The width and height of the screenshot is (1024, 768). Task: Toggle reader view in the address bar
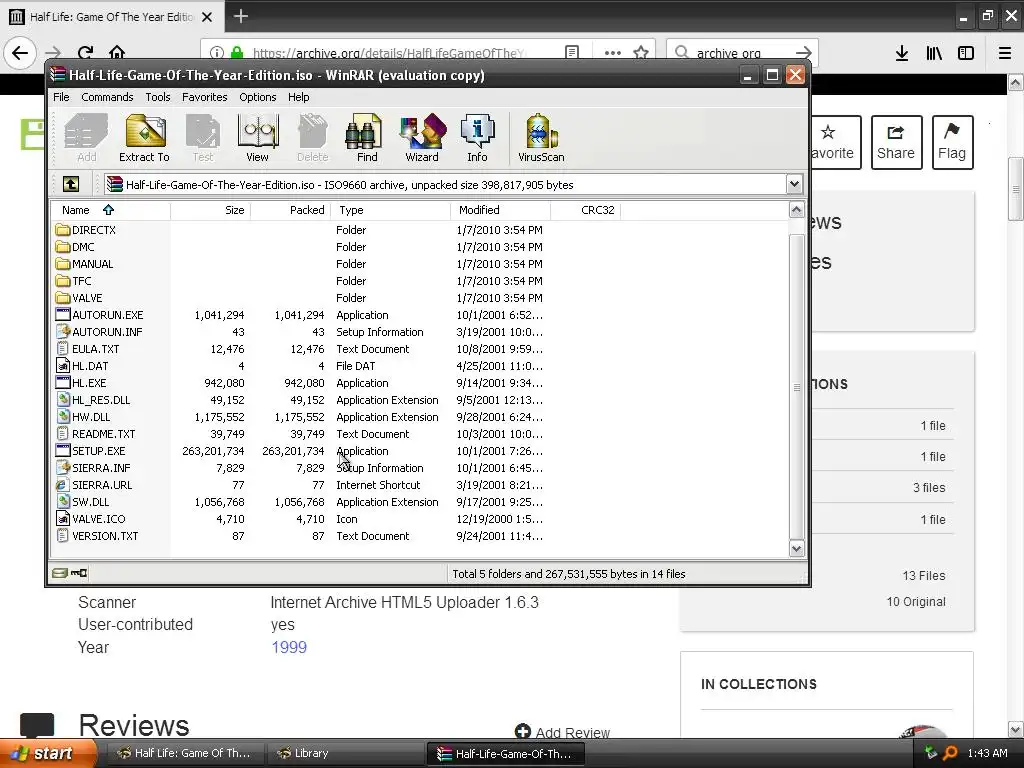click(x=572, y=53)
